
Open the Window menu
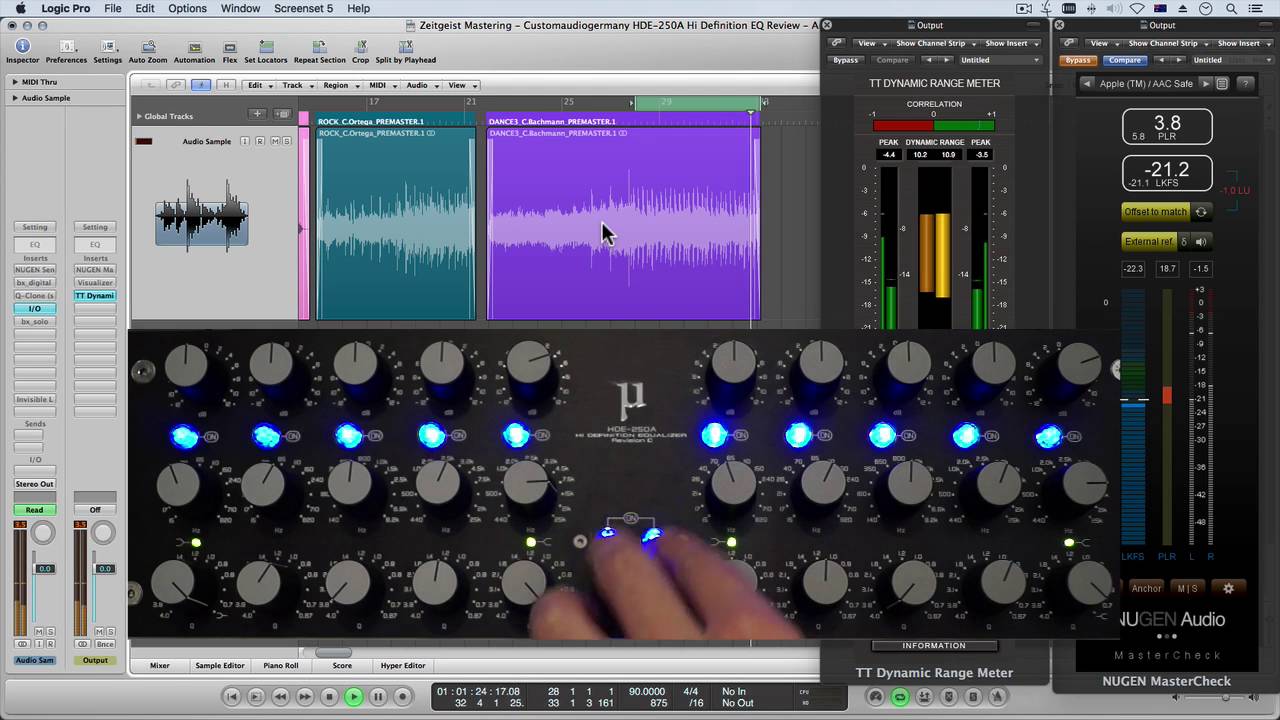(x=240, y=8)
